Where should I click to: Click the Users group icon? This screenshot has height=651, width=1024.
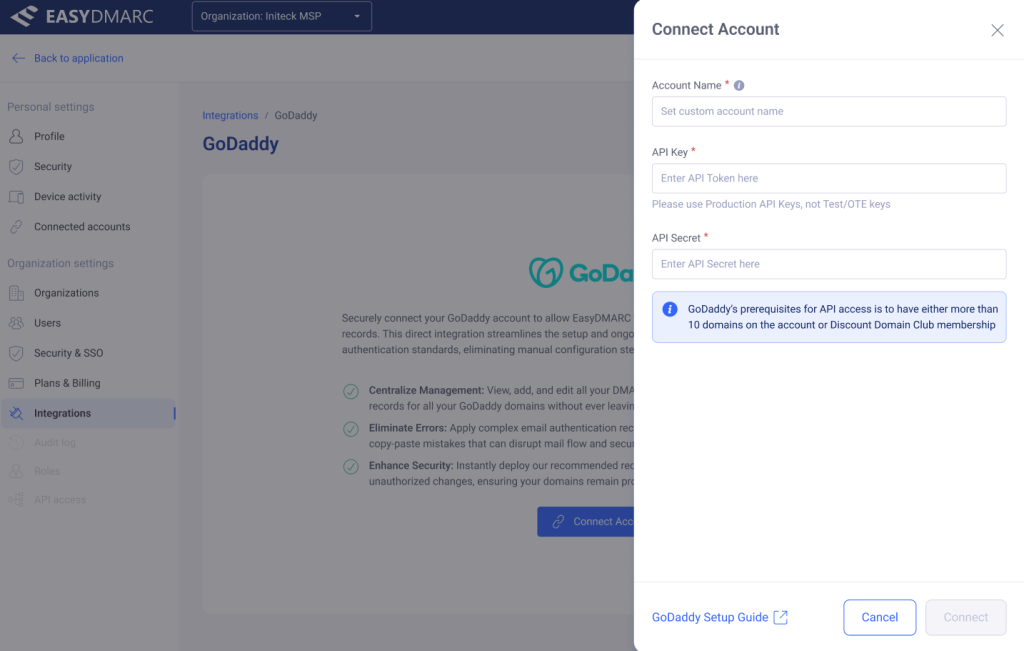pos(16,323)
